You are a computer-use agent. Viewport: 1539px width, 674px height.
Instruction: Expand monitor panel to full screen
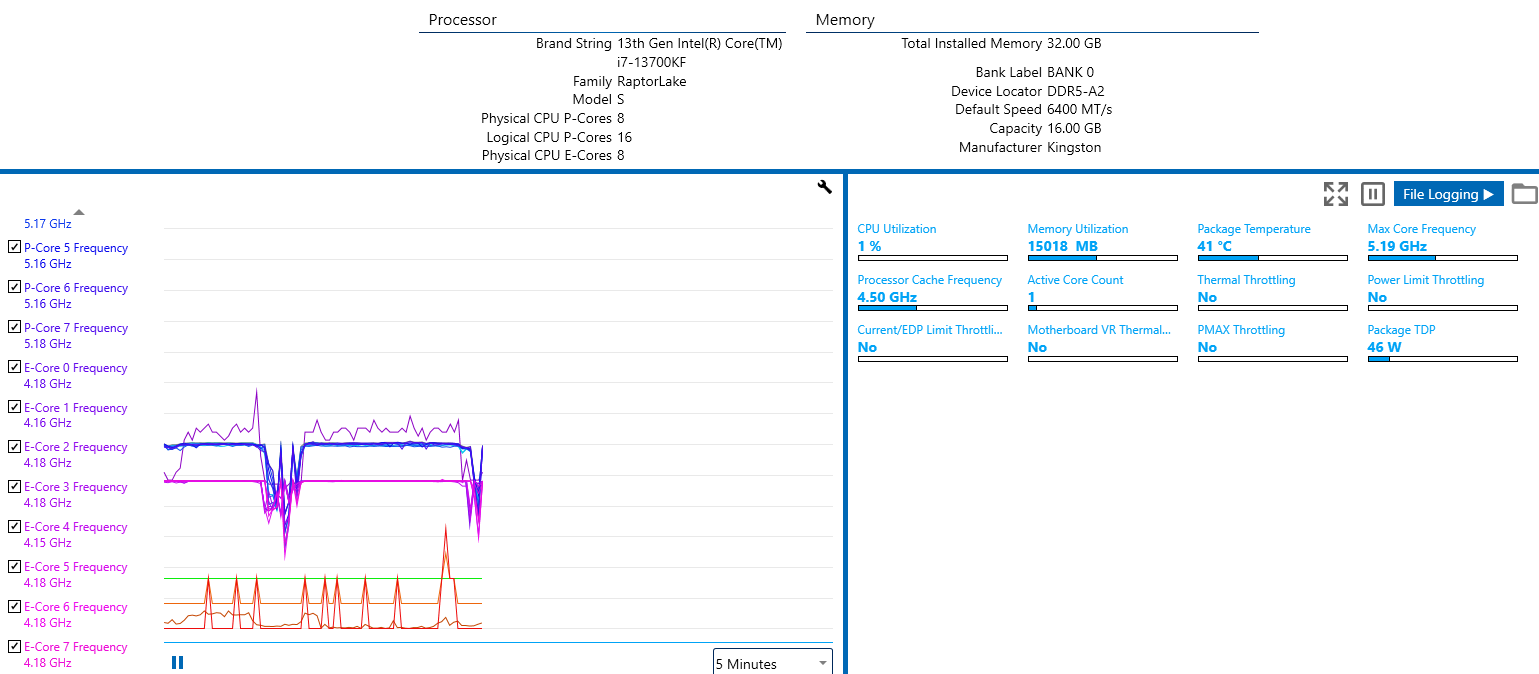1336,194
